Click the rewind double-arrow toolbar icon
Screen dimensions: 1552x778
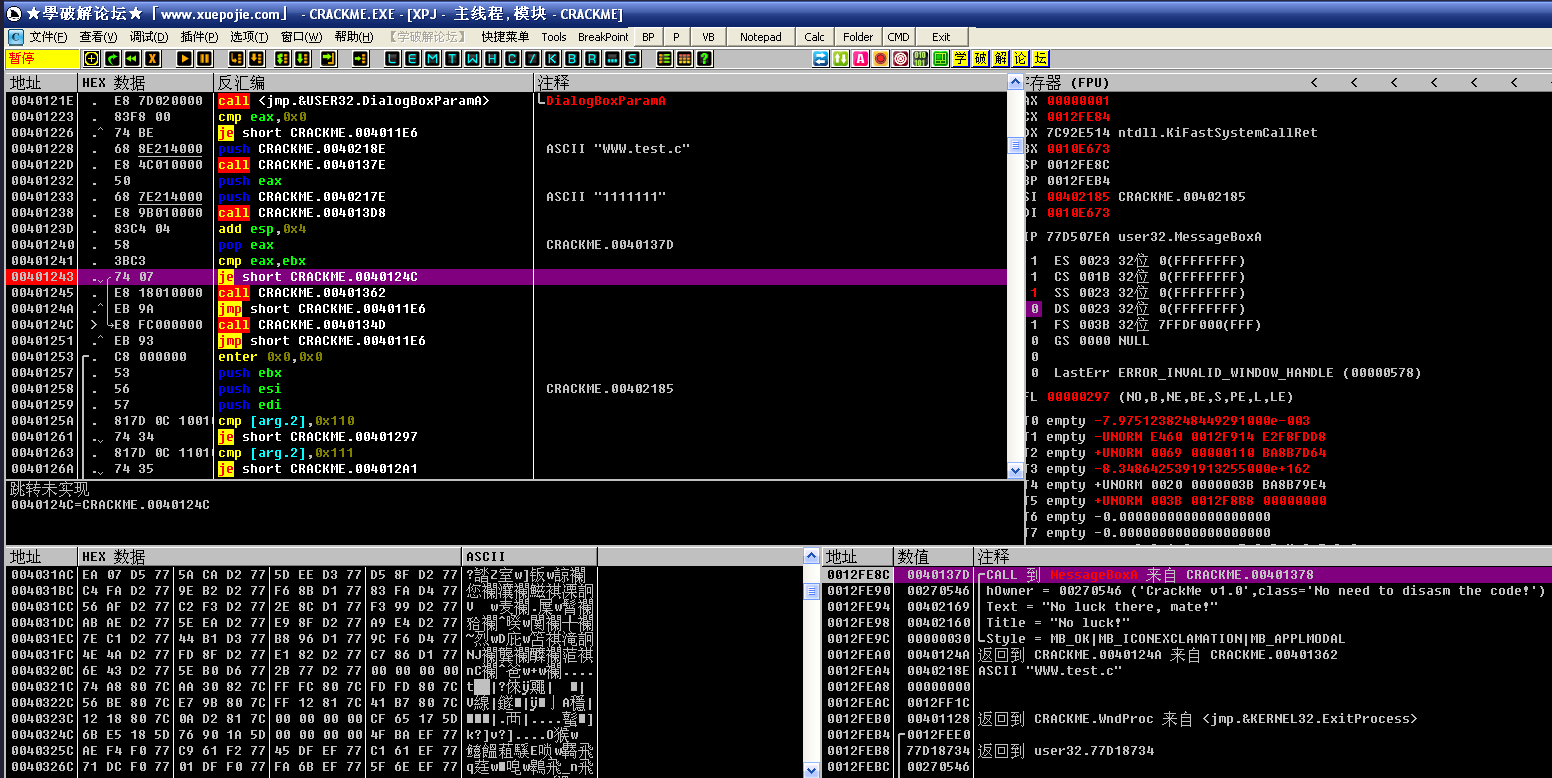click(132, 59)
